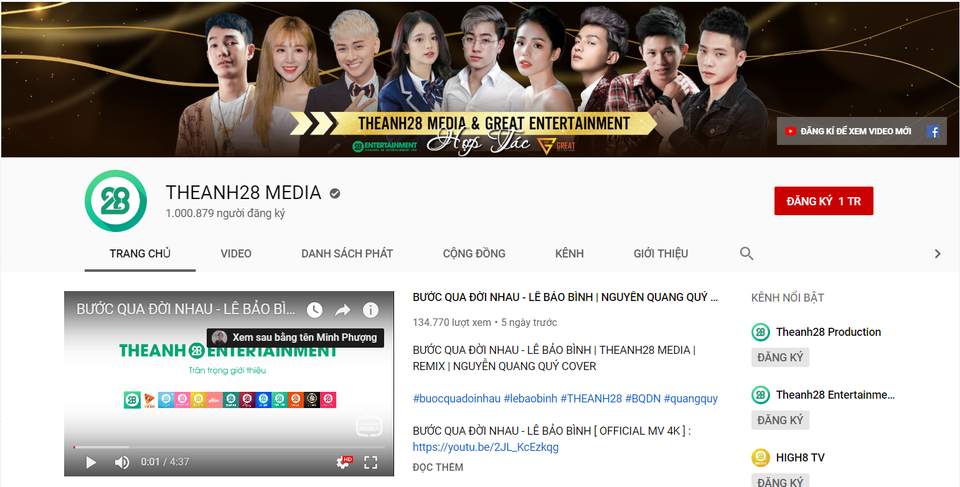
Task: Click video title overlay in player
Action: point(186,309)
